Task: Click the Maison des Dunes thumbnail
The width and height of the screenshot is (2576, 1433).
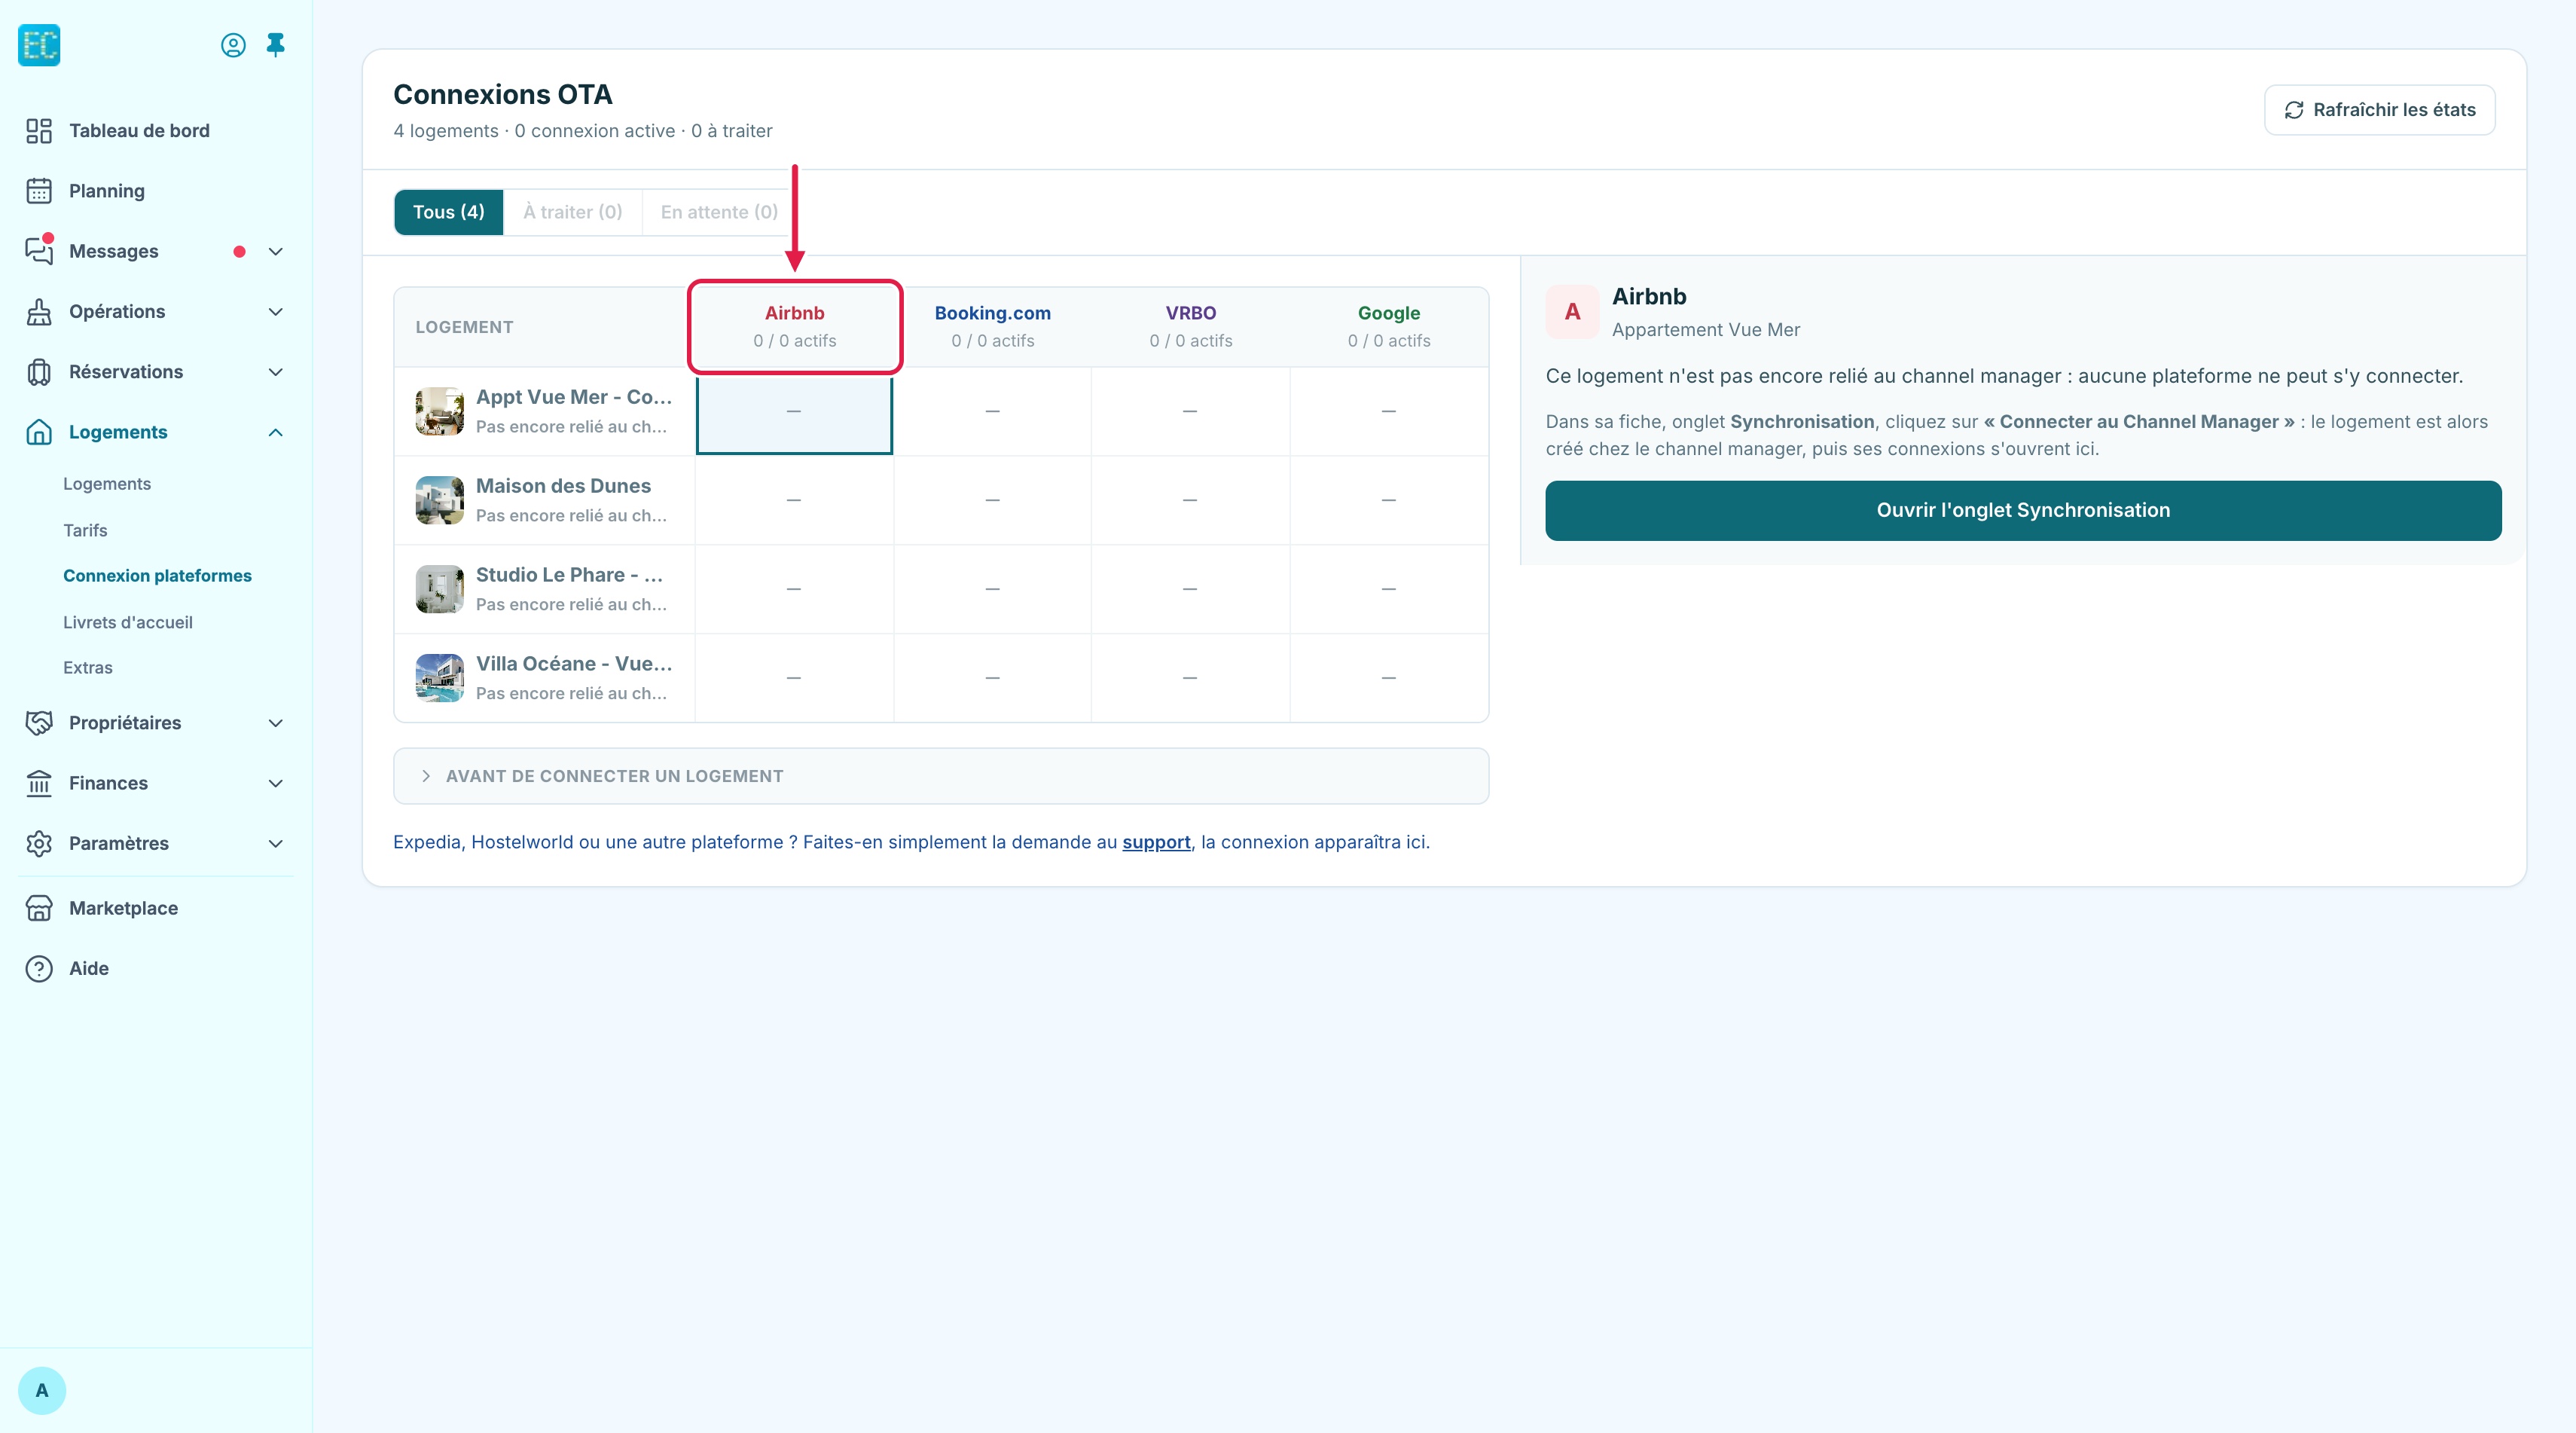Action: click(440, 500)
